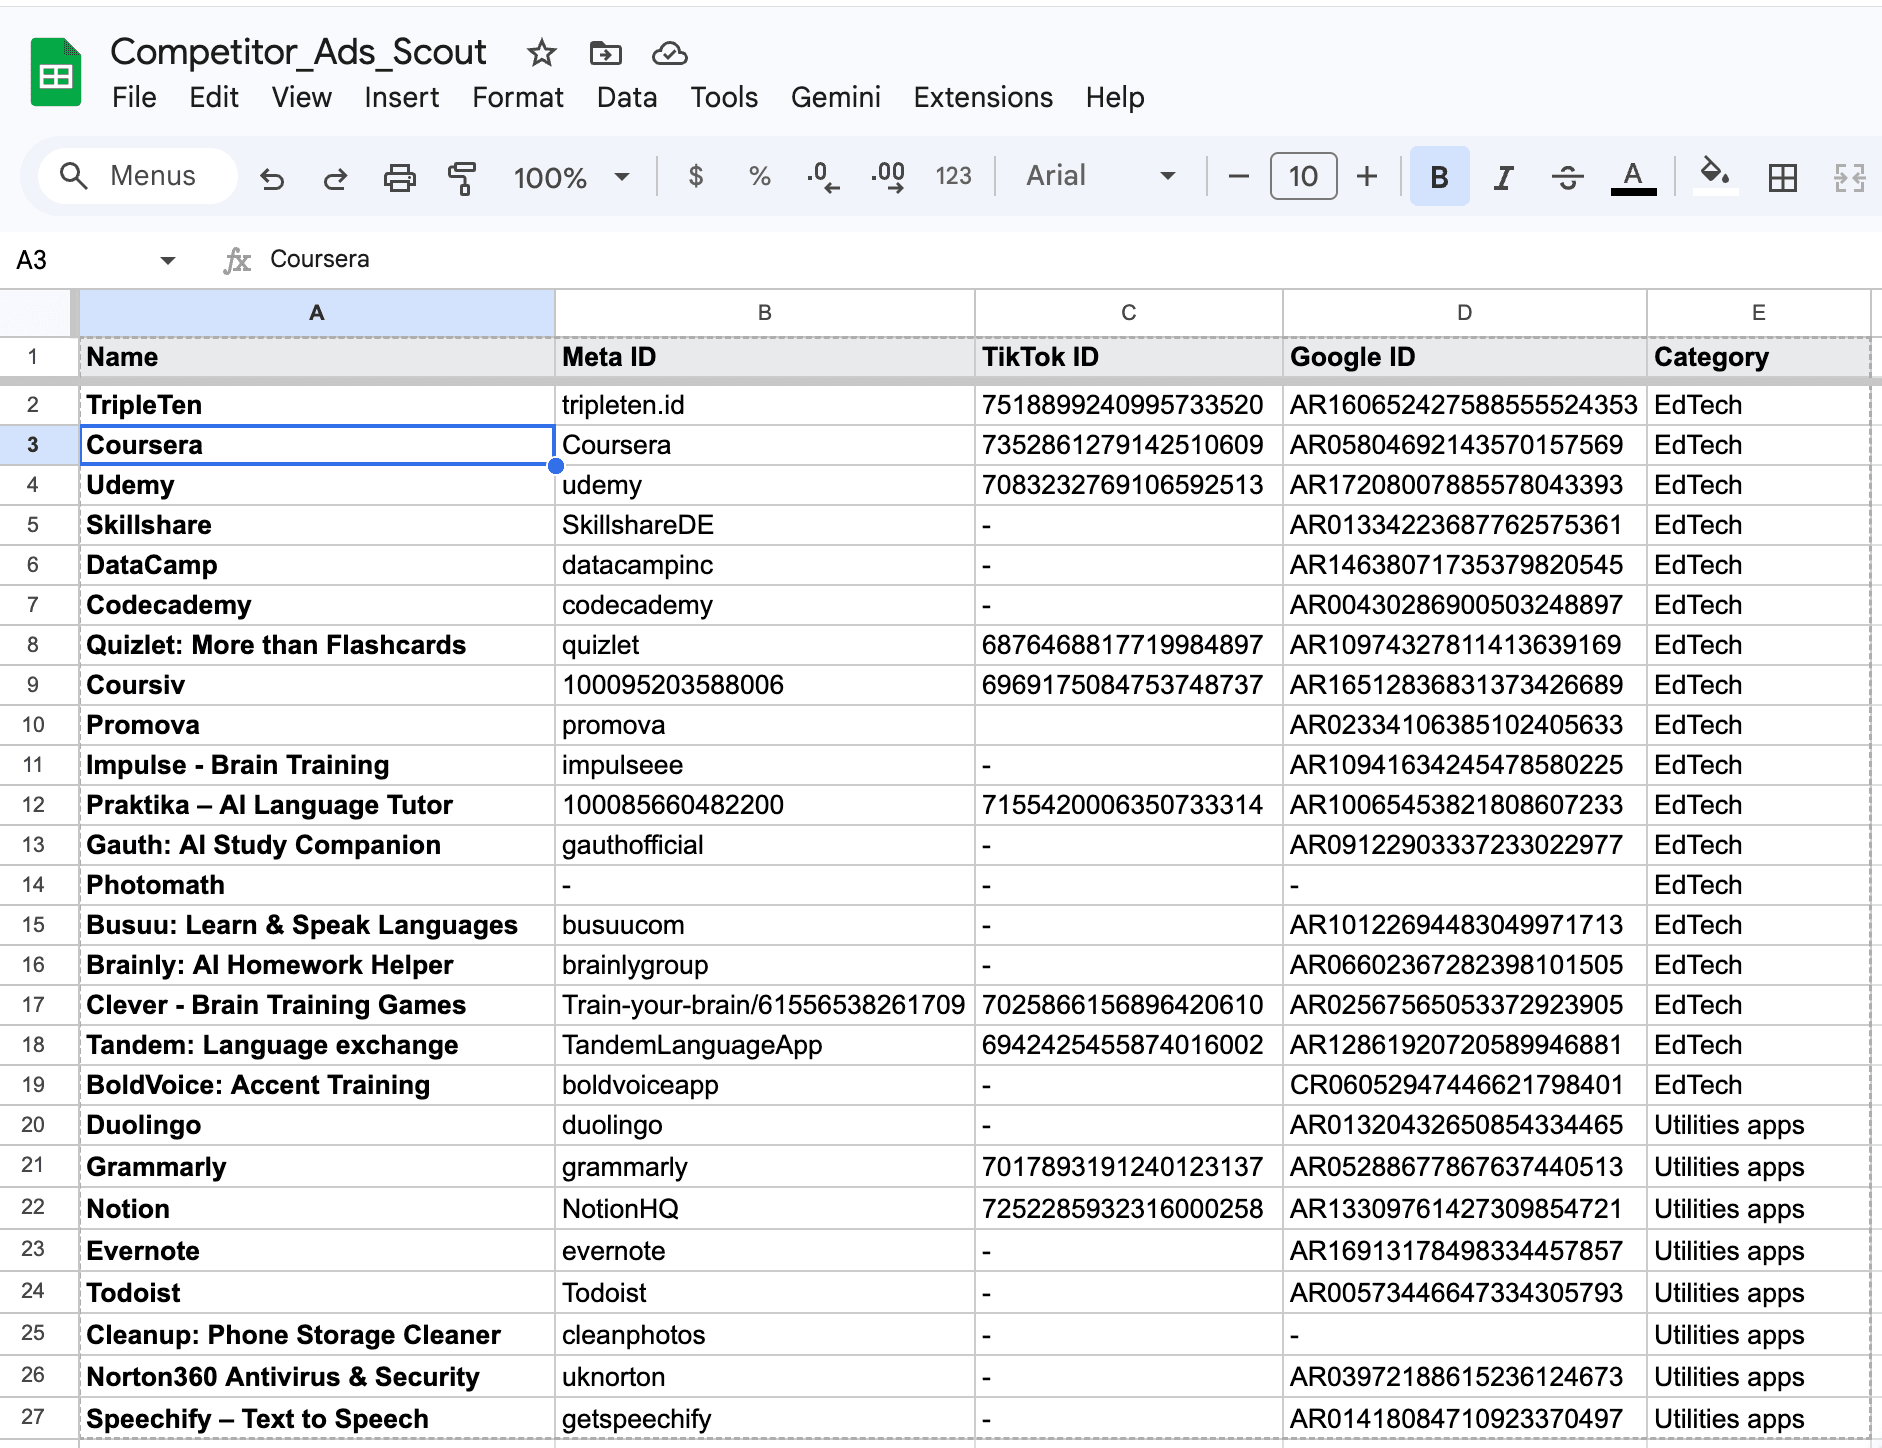Click the move to folder icon
Screen dimensions: 1882x1448
tap(606, 53)
